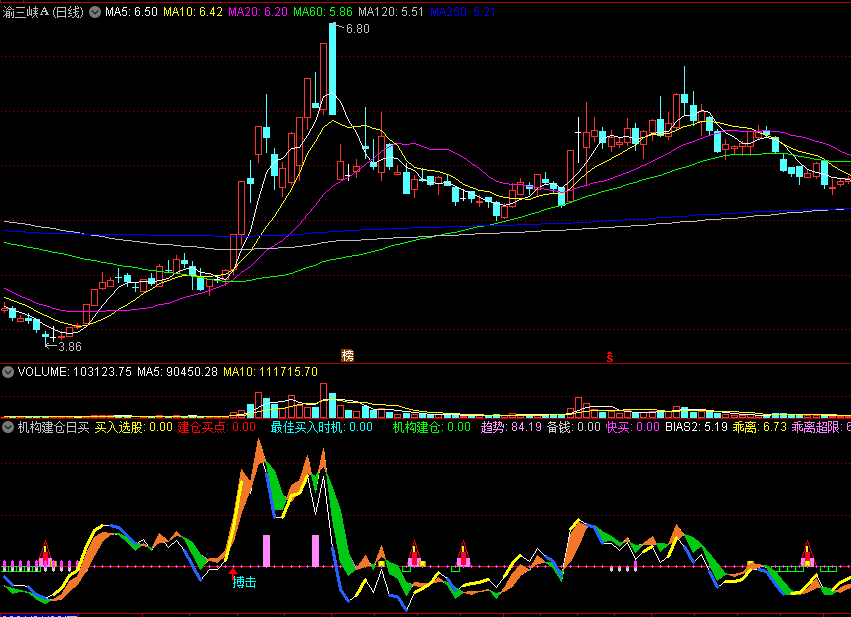The image size is (851, 617).
Task: Click the 最佳买入时机: 0.00 value
Action: (321, 427)
